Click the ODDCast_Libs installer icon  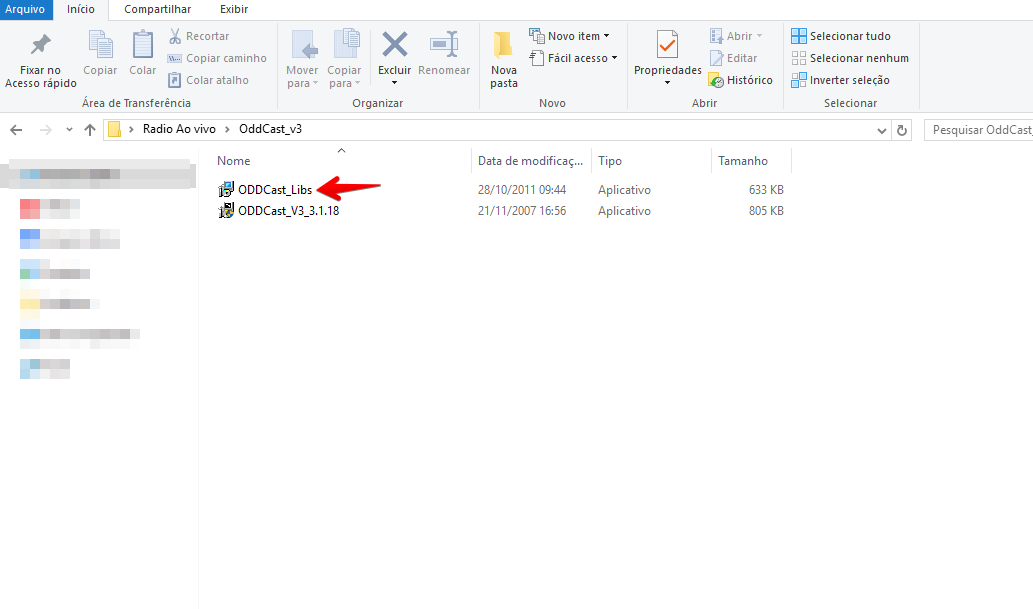tap(226, 190)
